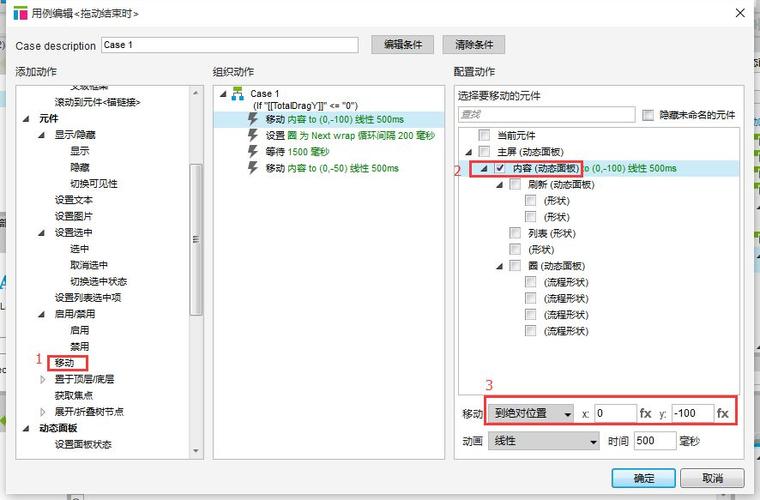Select the 移动 action in 添加动作
This screenshot has height=500, width=760.
pyautogui.click(x=64, y=362)
